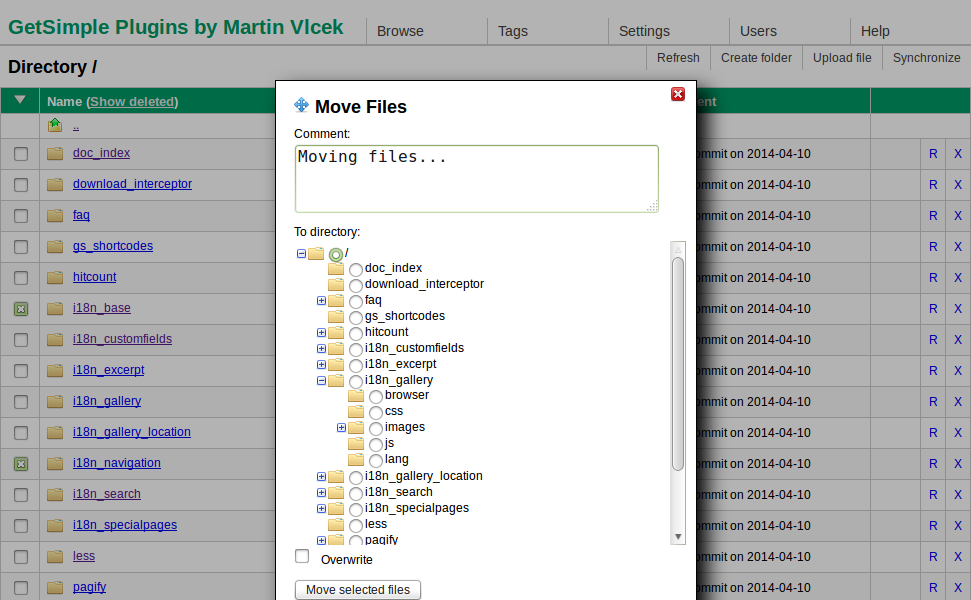Select the gs_shortcodes destination radio button
971x600 pixels.
(x=356, y=317)
